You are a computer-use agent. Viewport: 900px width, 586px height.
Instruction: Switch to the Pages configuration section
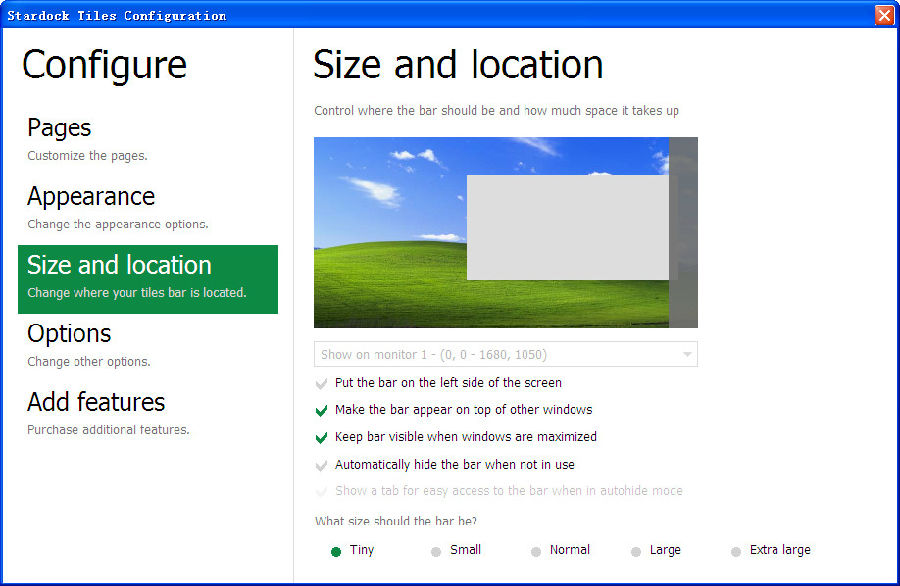(58, 128)
